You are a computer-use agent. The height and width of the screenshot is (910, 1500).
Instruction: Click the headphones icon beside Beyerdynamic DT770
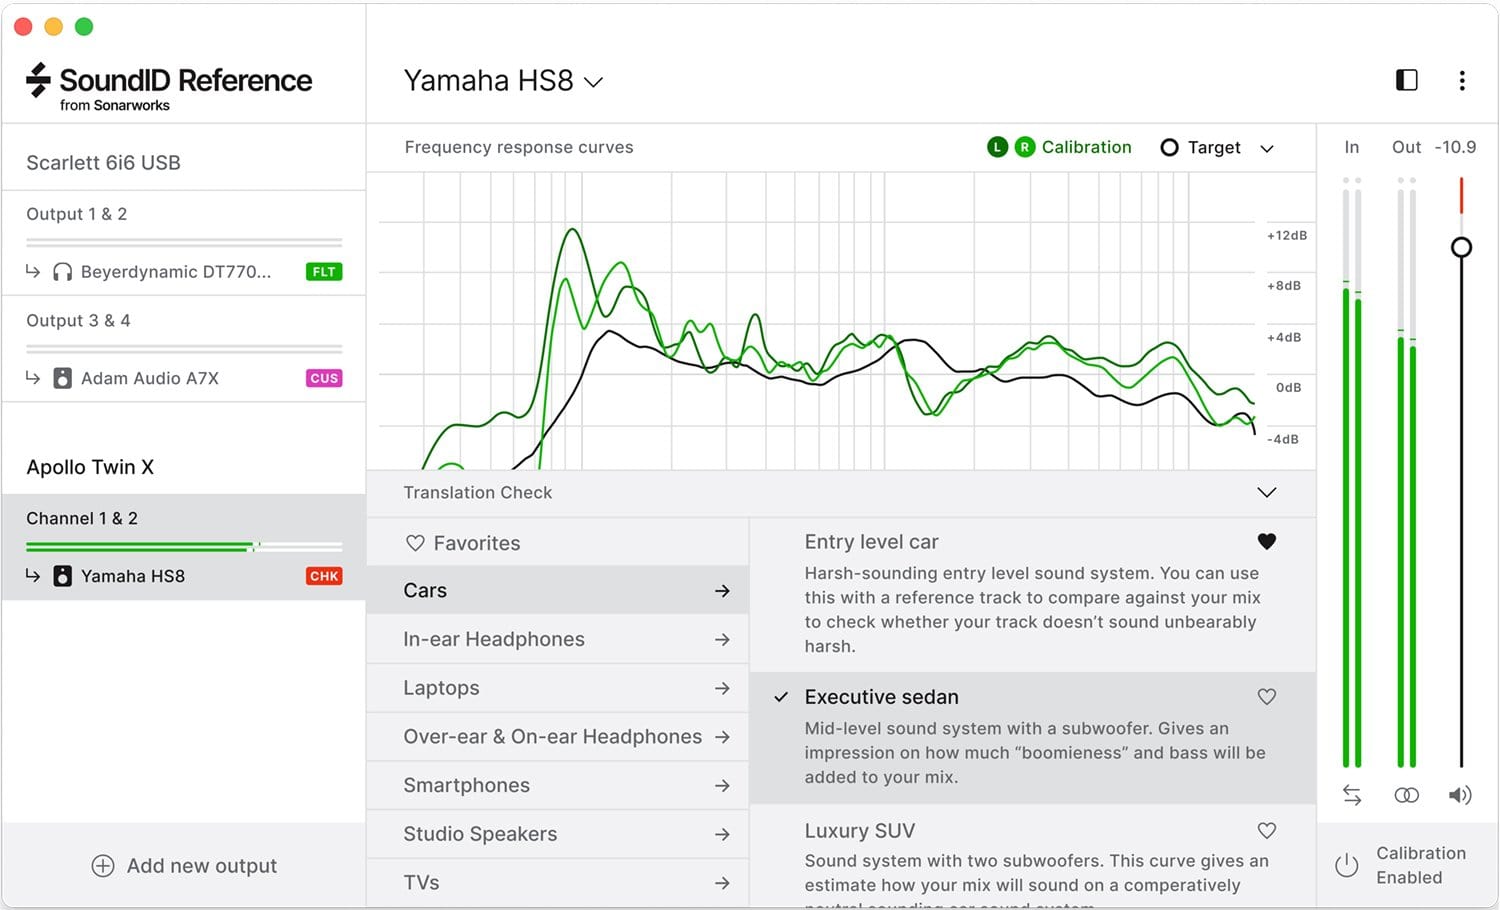(62, 272)
